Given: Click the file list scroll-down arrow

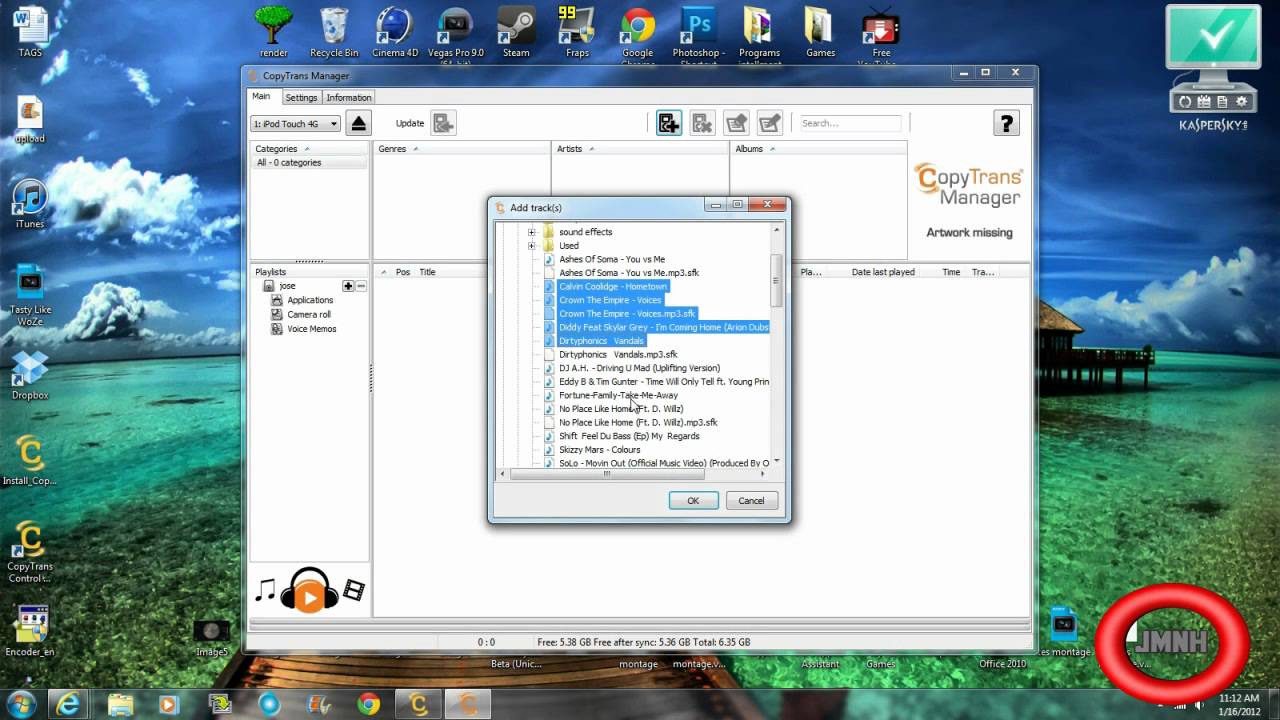Looking at the screenshot, I should 776,462.
